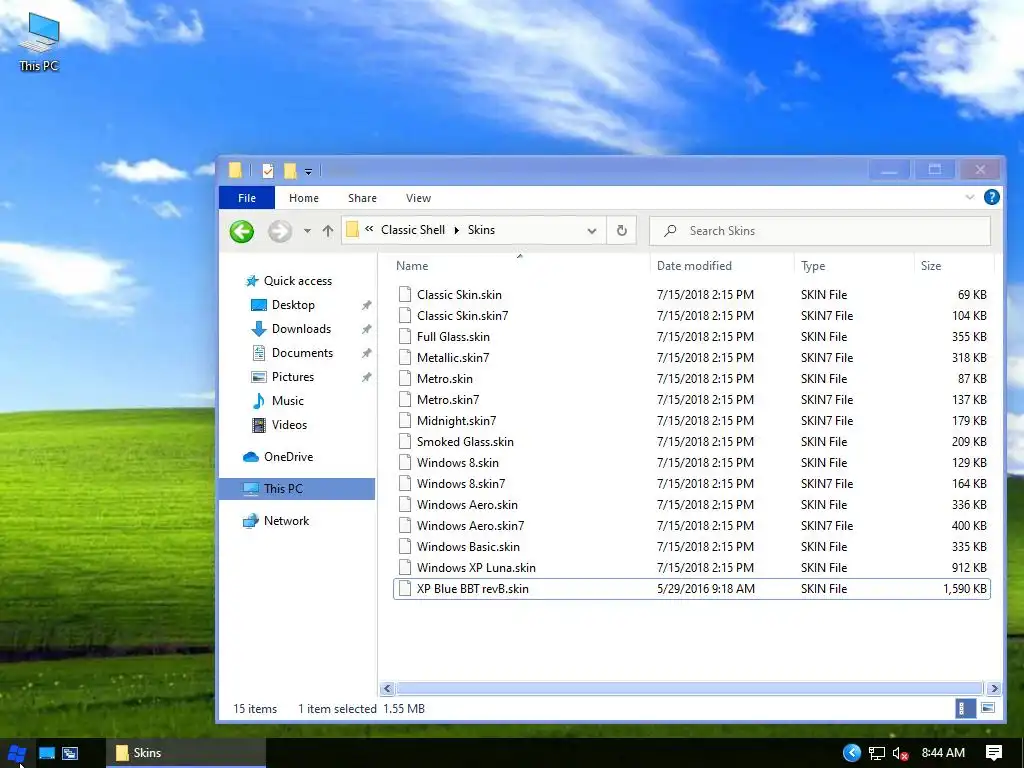Open the Start menu button
This screenshot has width=1024, height=768.
(16, 753)
